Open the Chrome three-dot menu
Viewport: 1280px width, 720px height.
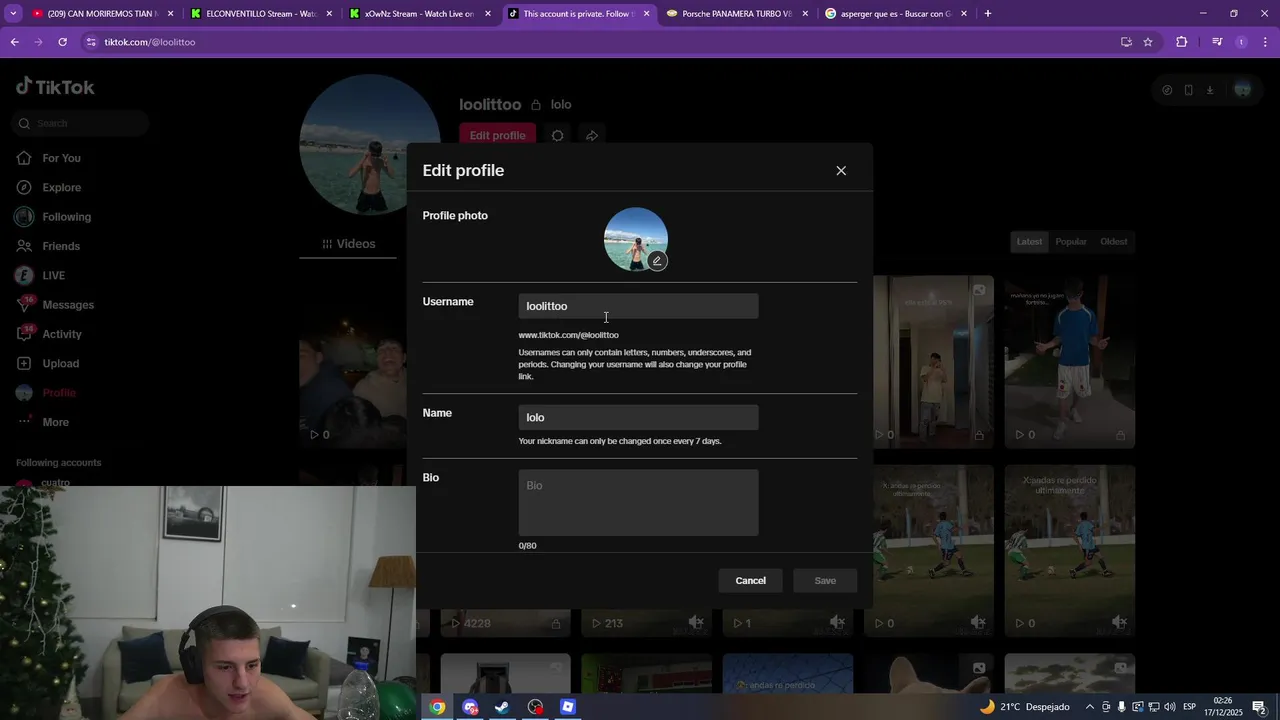1267,42
